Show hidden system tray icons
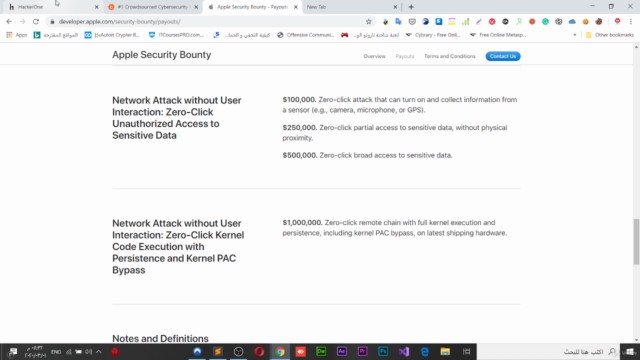This screenshot has height=360, width=640. pos(99,351)
